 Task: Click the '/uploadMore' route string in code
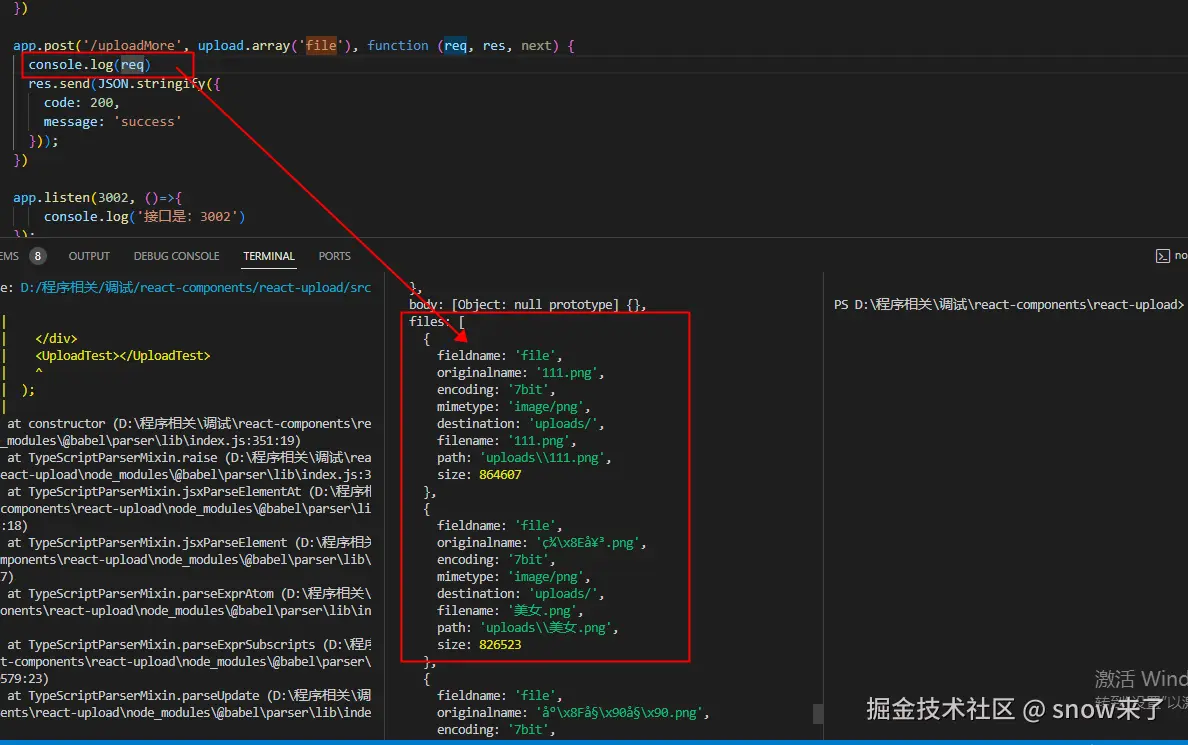tap(133, 45)
